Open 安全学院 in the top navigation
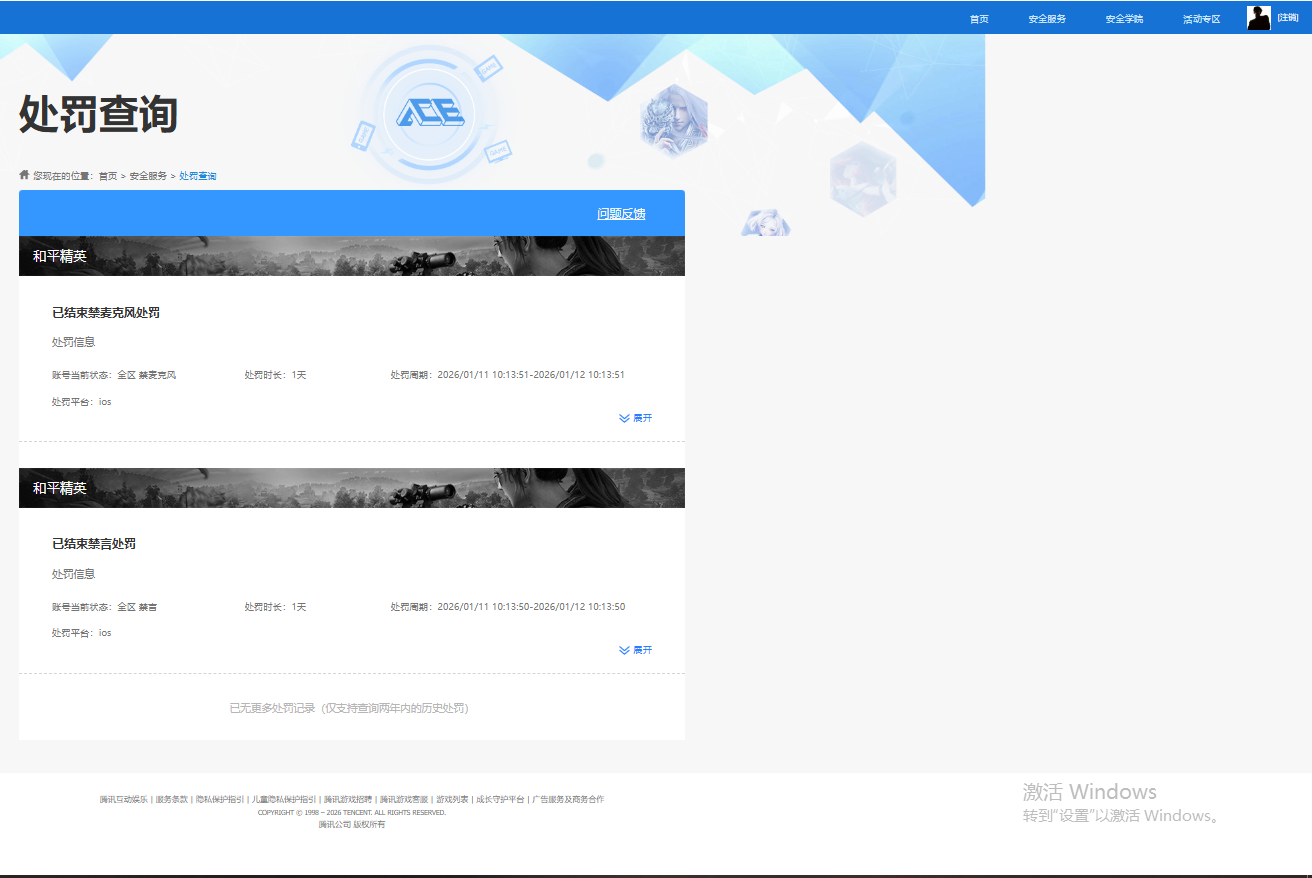 1124,19
